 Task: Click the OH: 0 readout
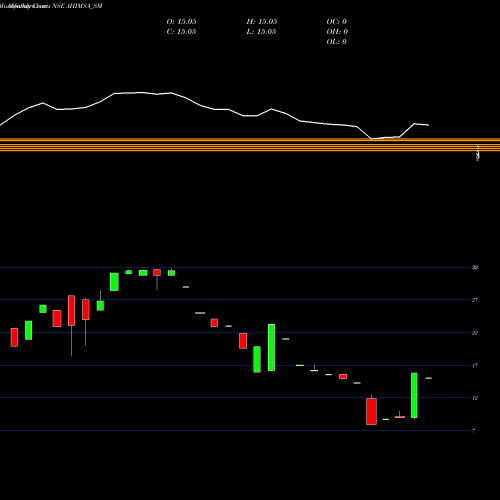[337, 32]
